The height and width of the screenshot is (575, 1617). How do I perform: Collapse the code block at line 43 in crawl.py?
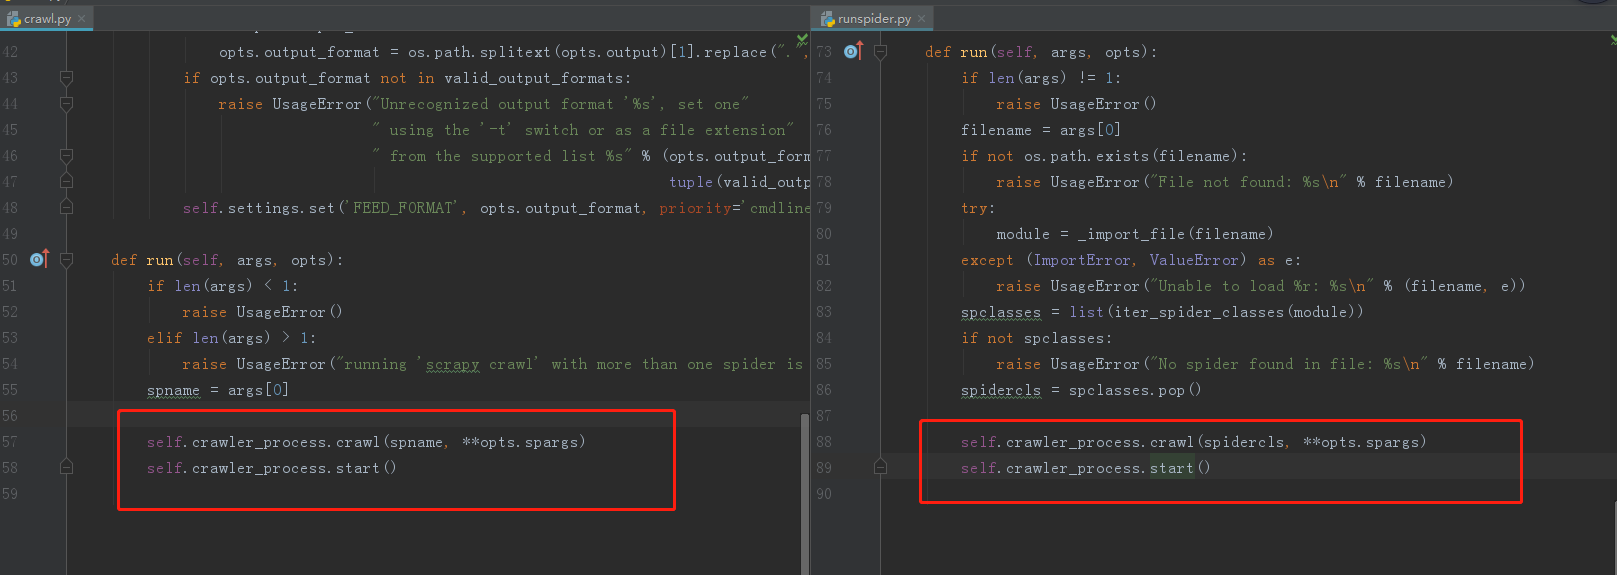66,78
